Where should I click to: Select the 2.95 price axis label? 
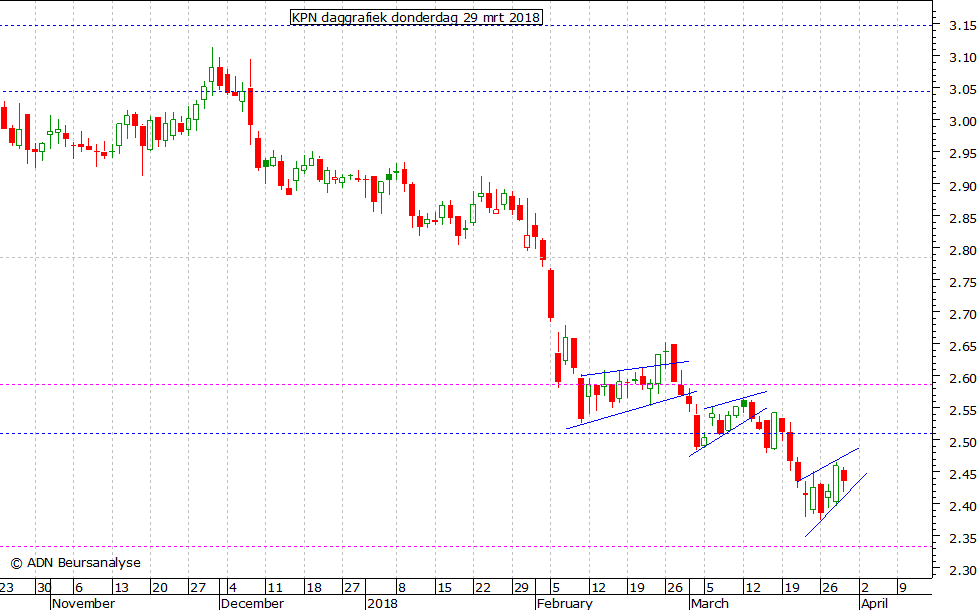pos(962,154)
